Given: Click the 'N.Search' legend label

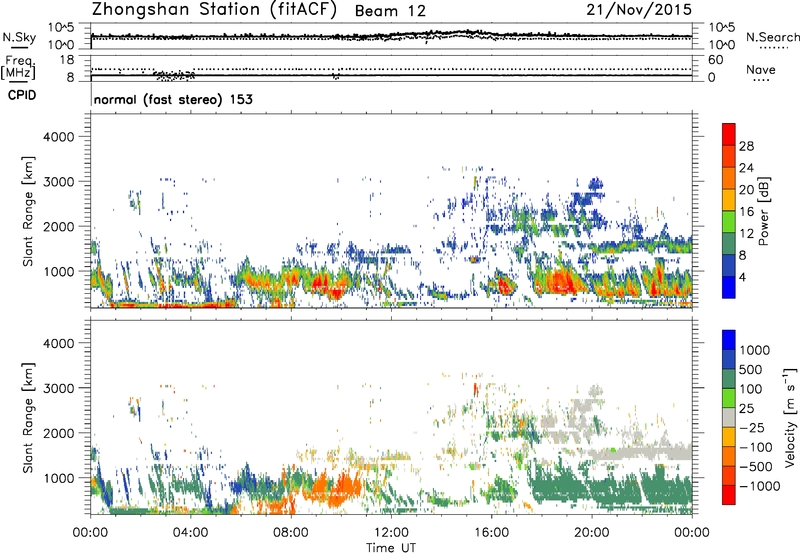Looking at the screenshot, I should [x=772, y=37].
